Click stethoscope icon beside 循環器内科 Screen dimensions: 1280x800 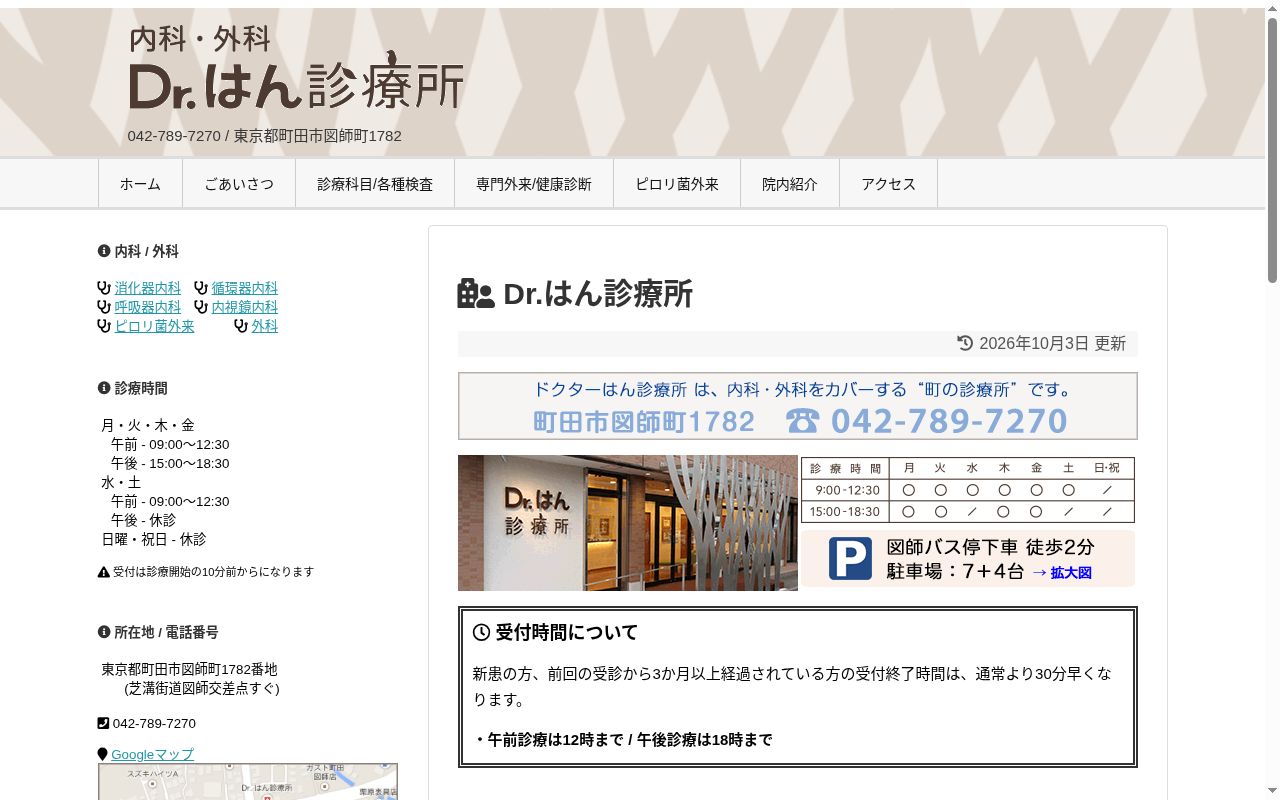tap(201, 288)
